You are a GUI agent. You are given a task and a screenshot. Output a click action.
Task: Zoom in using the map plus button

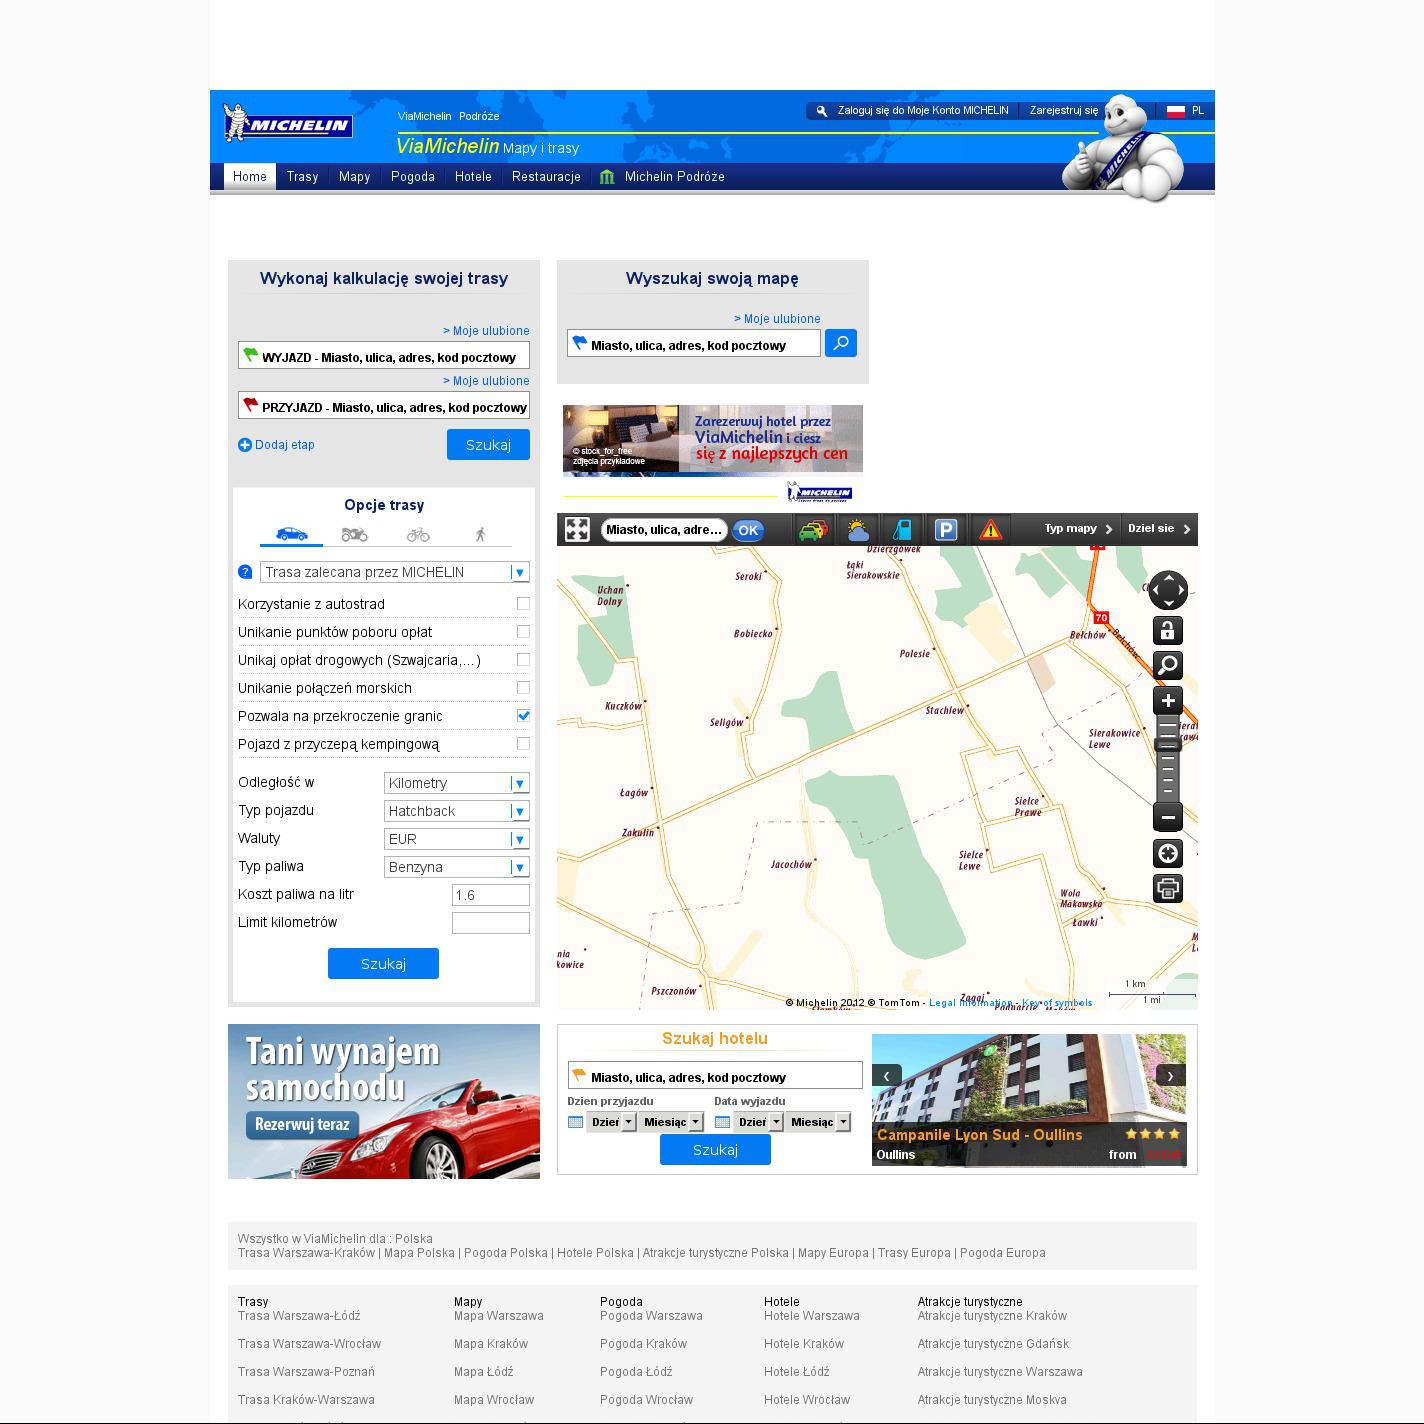(1167, 701)
